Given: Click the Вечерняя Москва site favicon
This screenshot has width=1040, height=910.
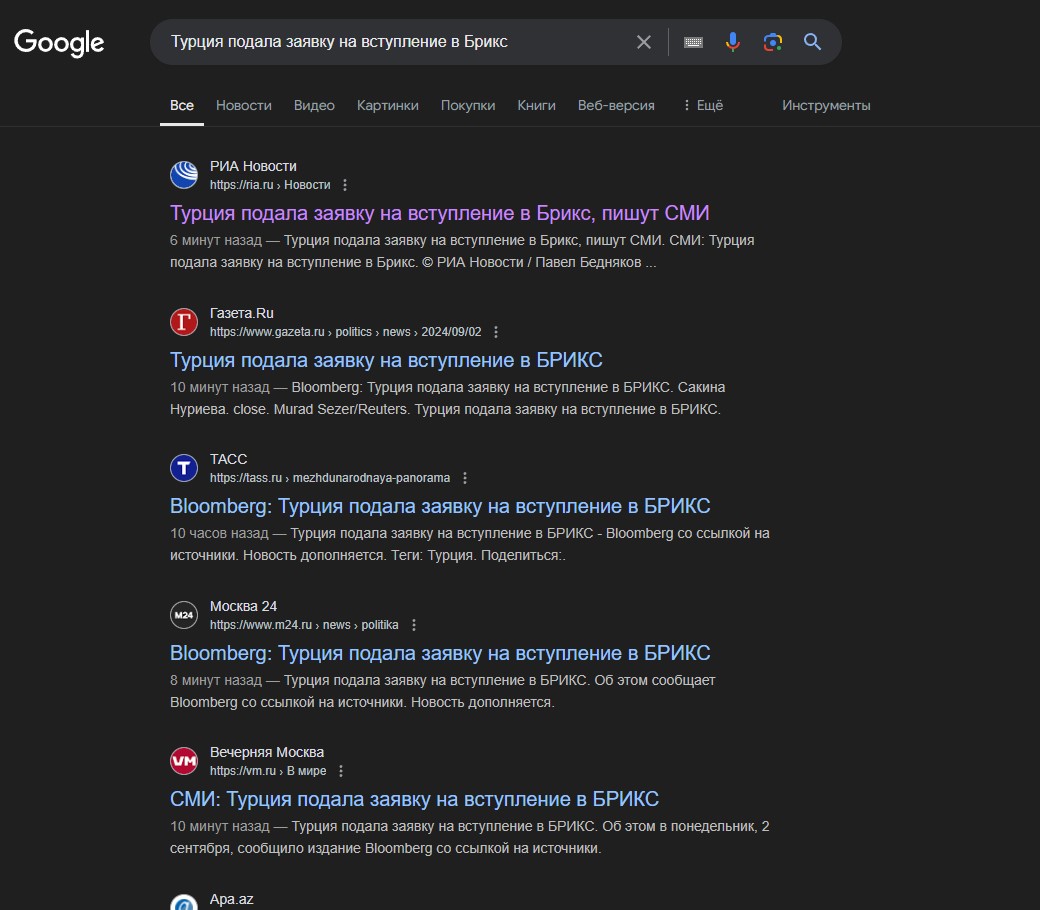Looking at the screenshot, I should [184, 761].
